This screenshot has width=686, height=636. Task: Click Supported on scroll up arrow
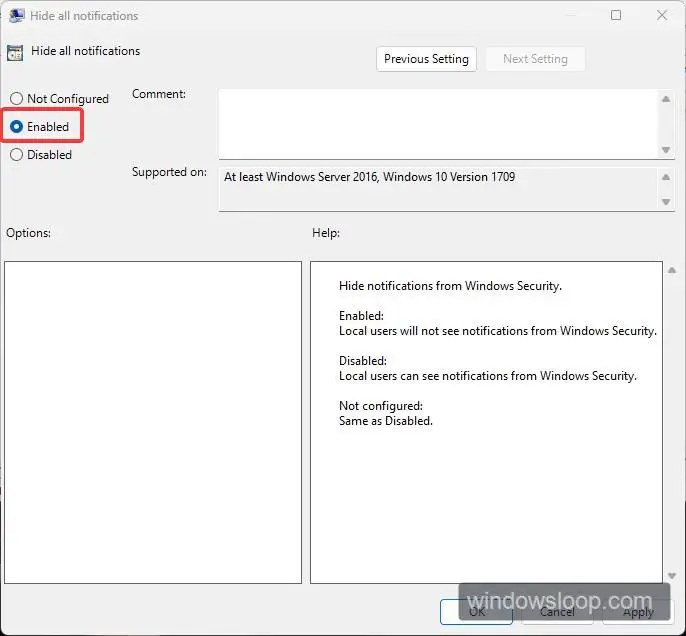click(x=666, y=177)
